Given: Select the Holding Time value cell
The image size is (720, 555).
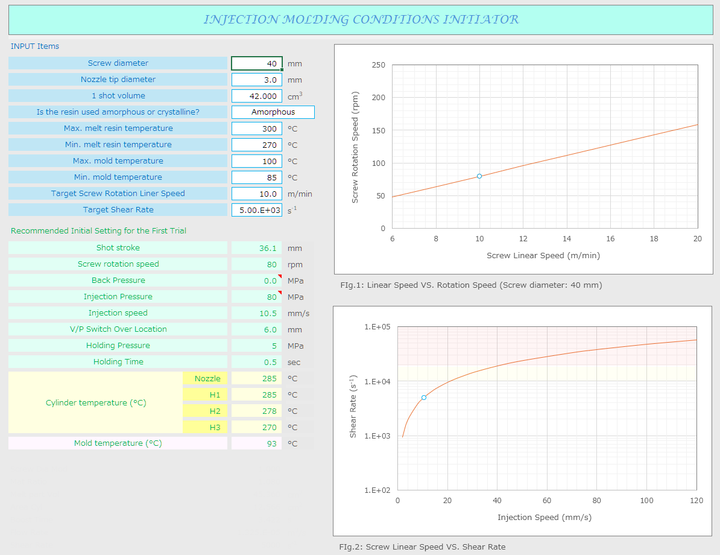Looking at the screenshot, I should [x=257, y=362].
